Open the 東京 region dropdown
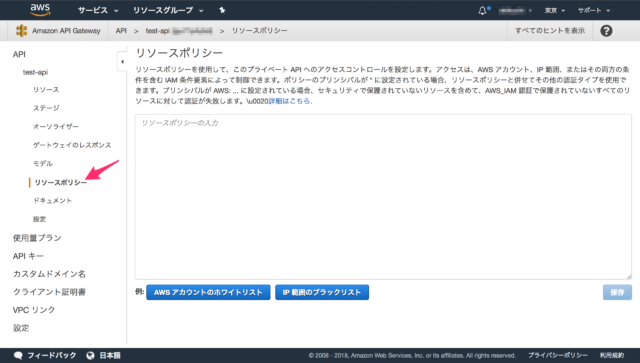 tap(555, 10)
